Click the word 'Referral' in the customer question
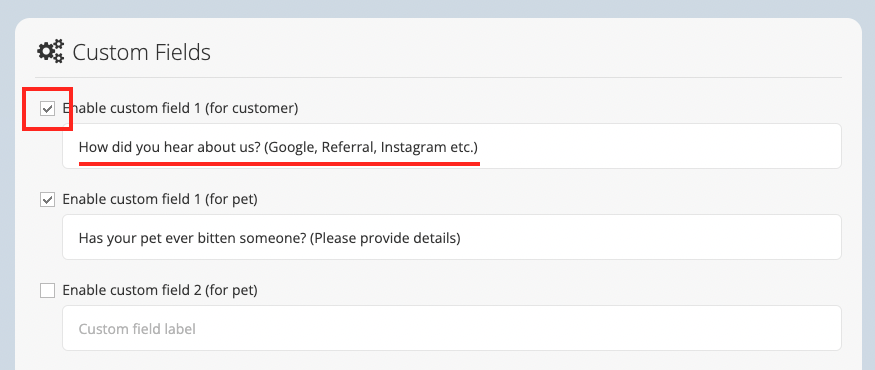Screen dimensions: 875x370 352,148
